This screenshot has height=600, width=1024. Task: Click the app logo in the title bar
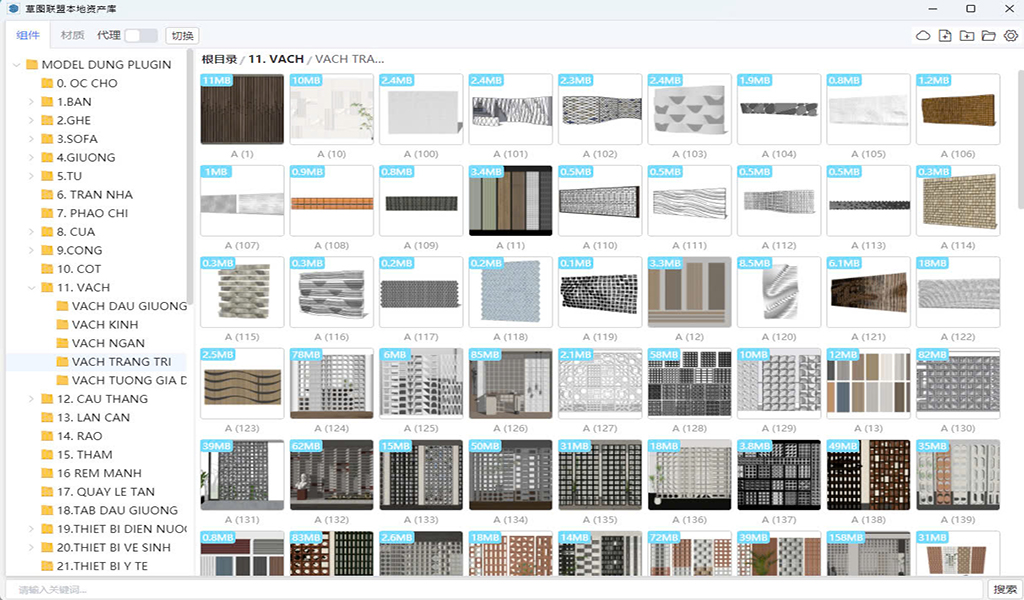coord(13,9)
